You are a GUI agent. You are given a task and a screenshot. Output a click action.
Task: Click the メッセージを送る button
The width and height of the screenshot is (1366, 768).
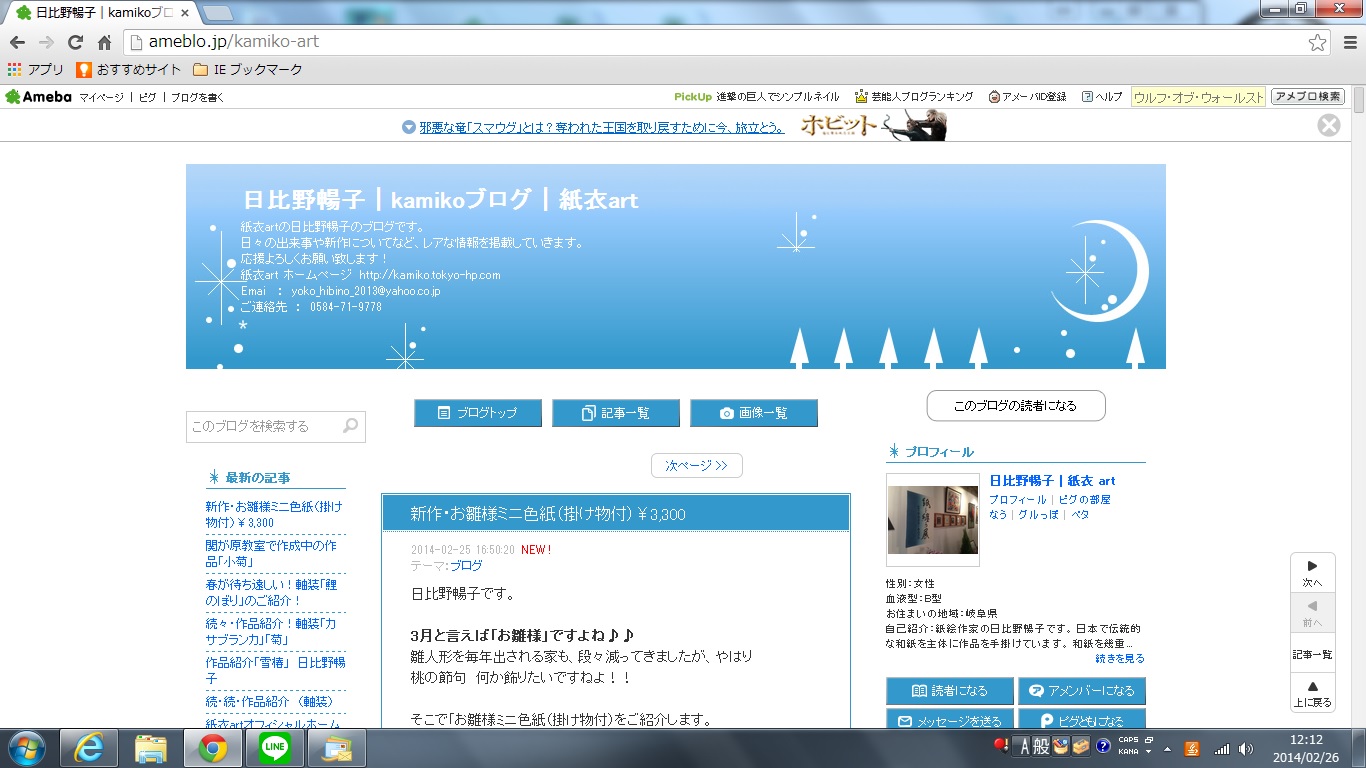[x=950, y=720]
